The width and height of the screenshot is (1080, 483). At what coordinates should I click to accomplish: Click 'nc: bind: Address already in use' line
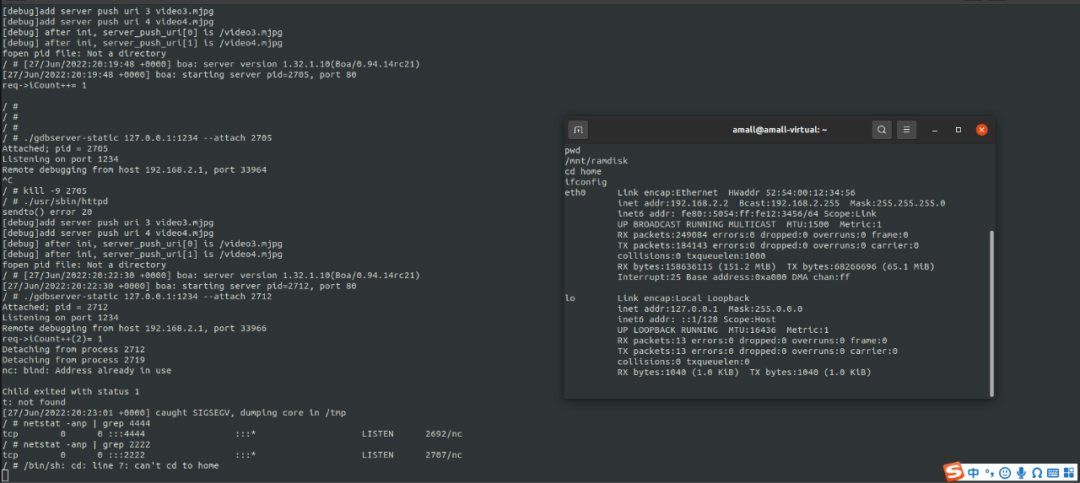tap(87, 371)
